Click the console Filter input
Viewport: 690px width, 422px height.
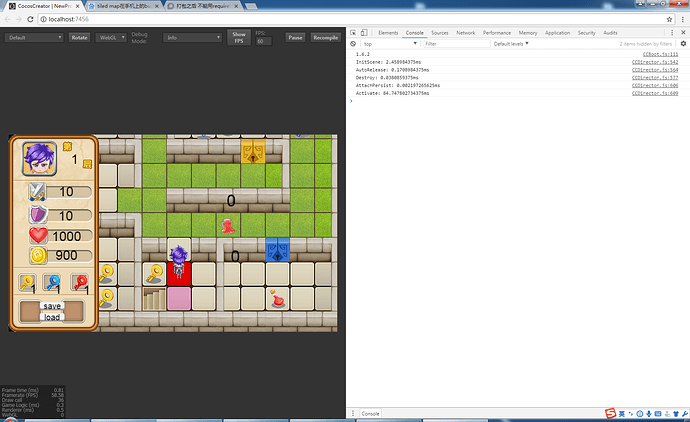click(x=456, y=44)
